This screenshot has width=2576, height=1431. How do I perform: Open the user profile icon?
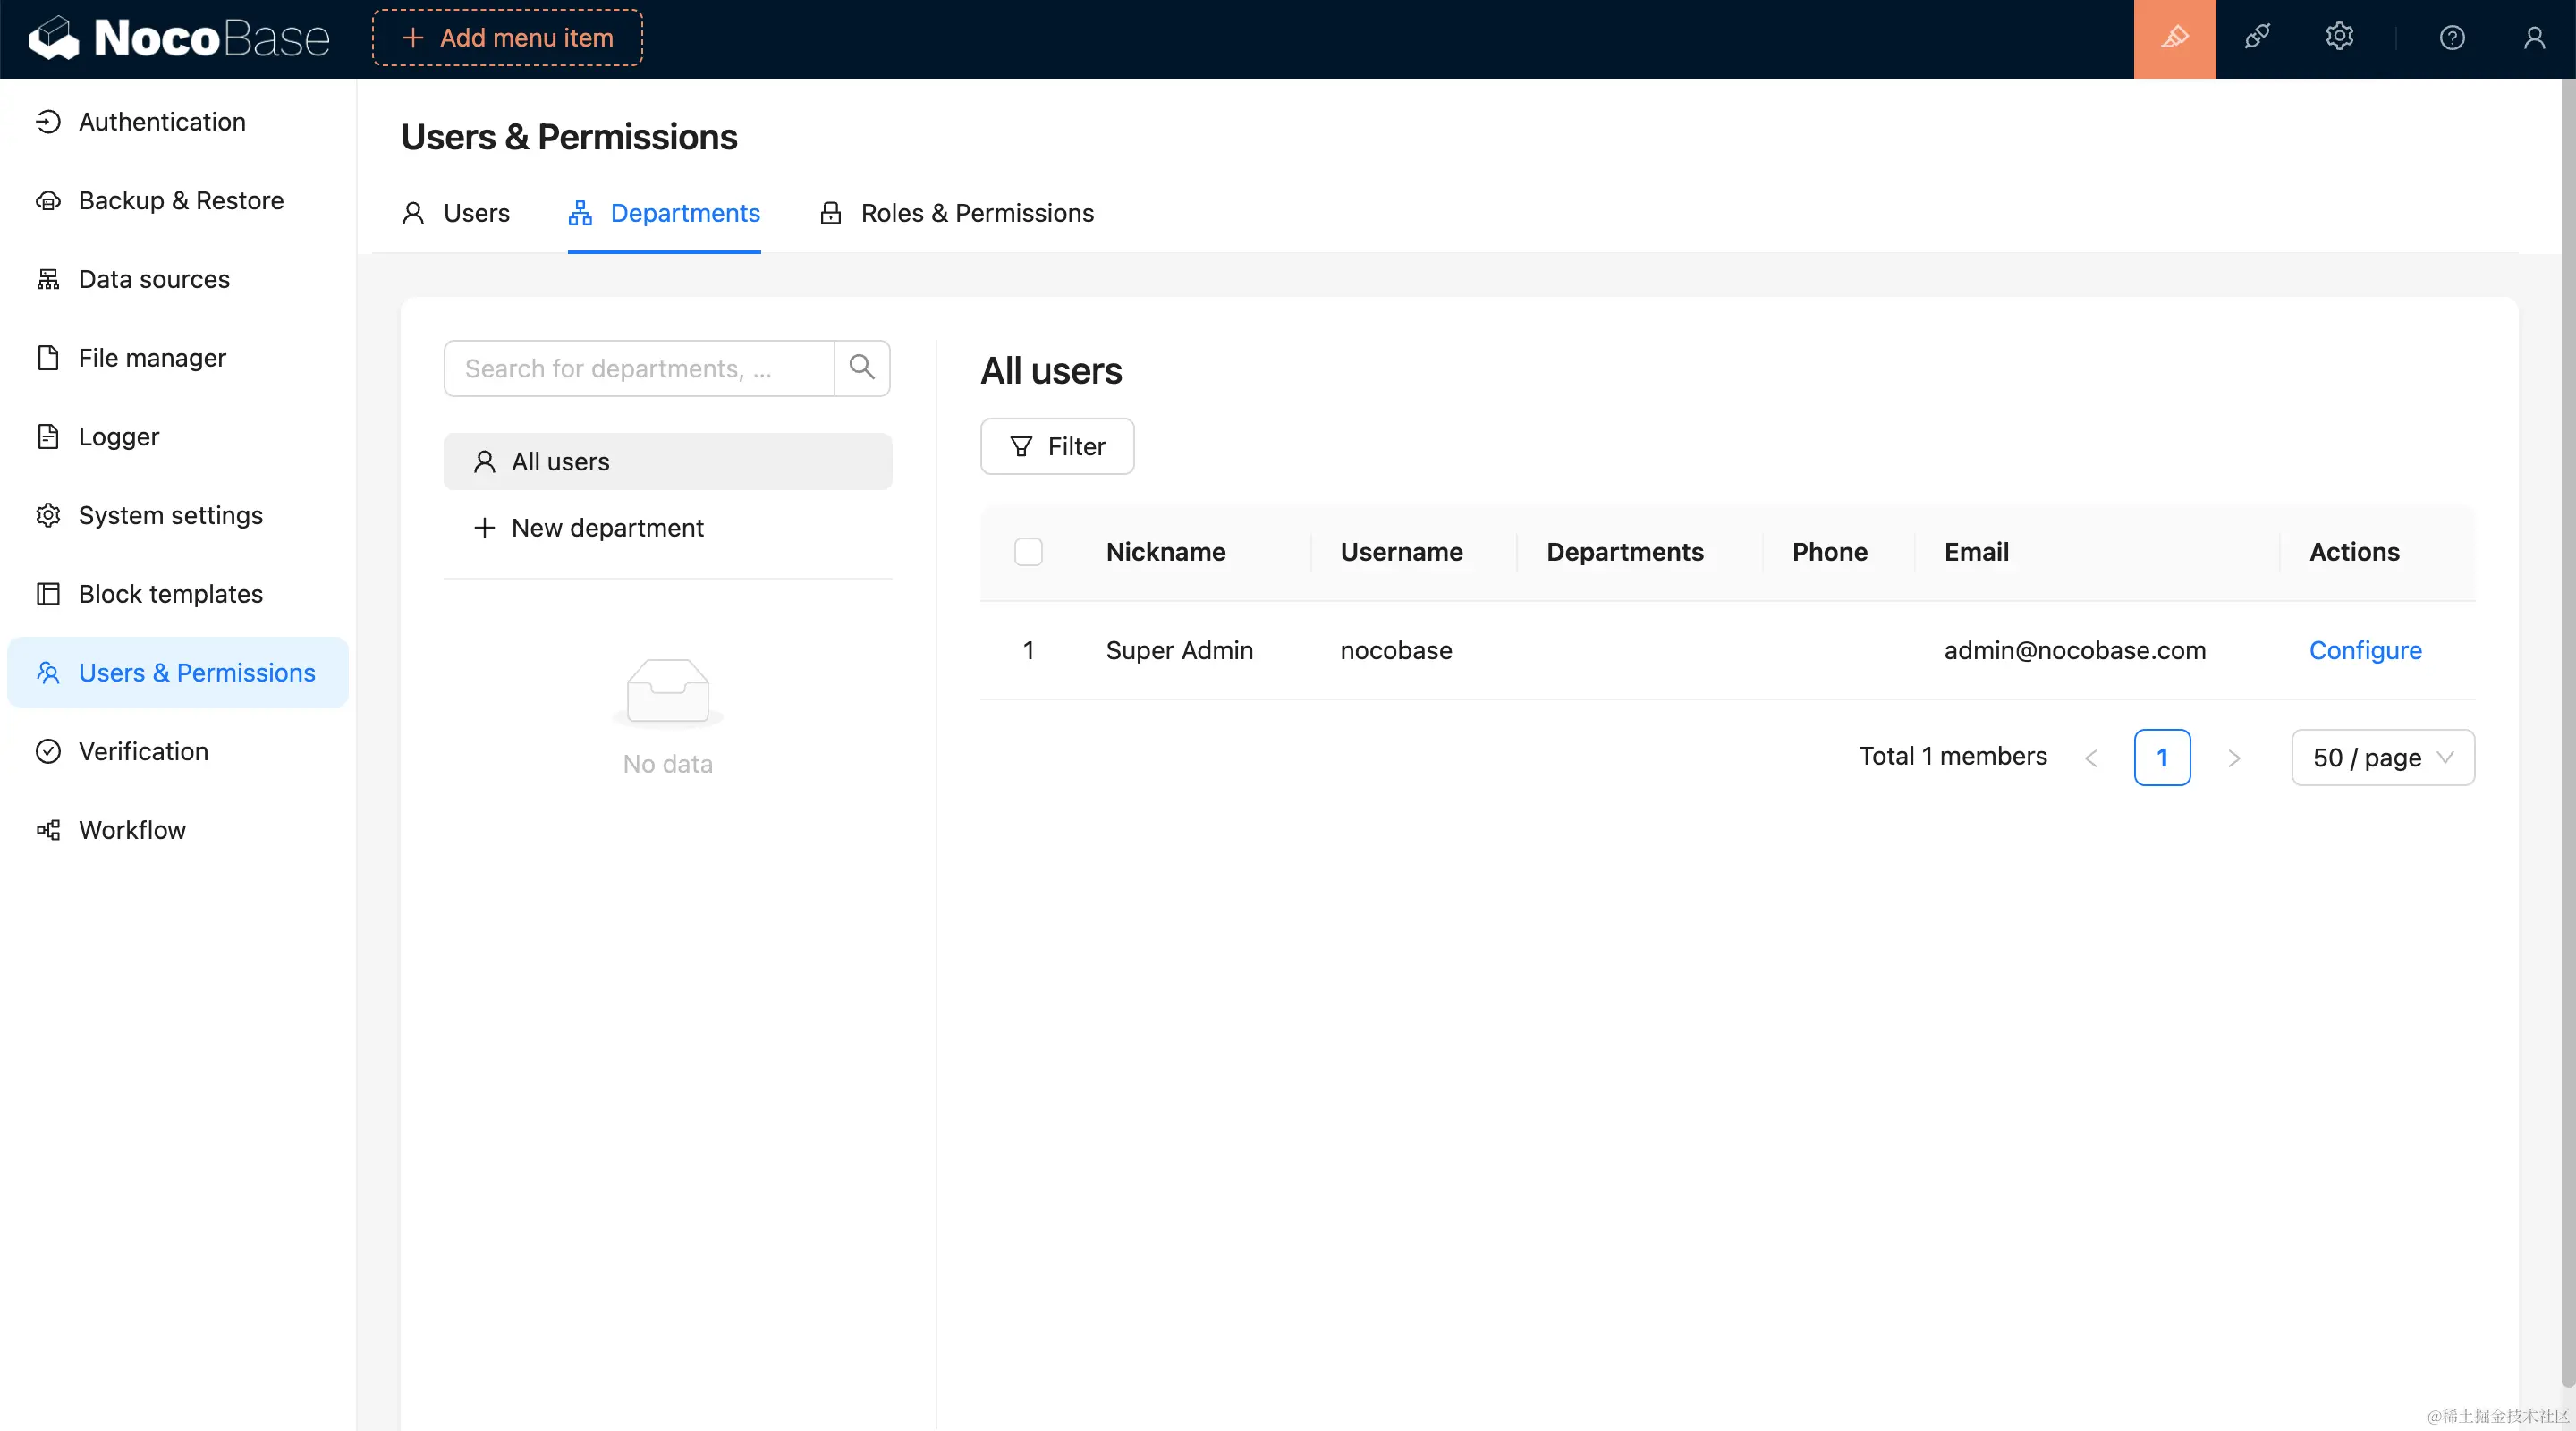click(x=2533, y=38)
